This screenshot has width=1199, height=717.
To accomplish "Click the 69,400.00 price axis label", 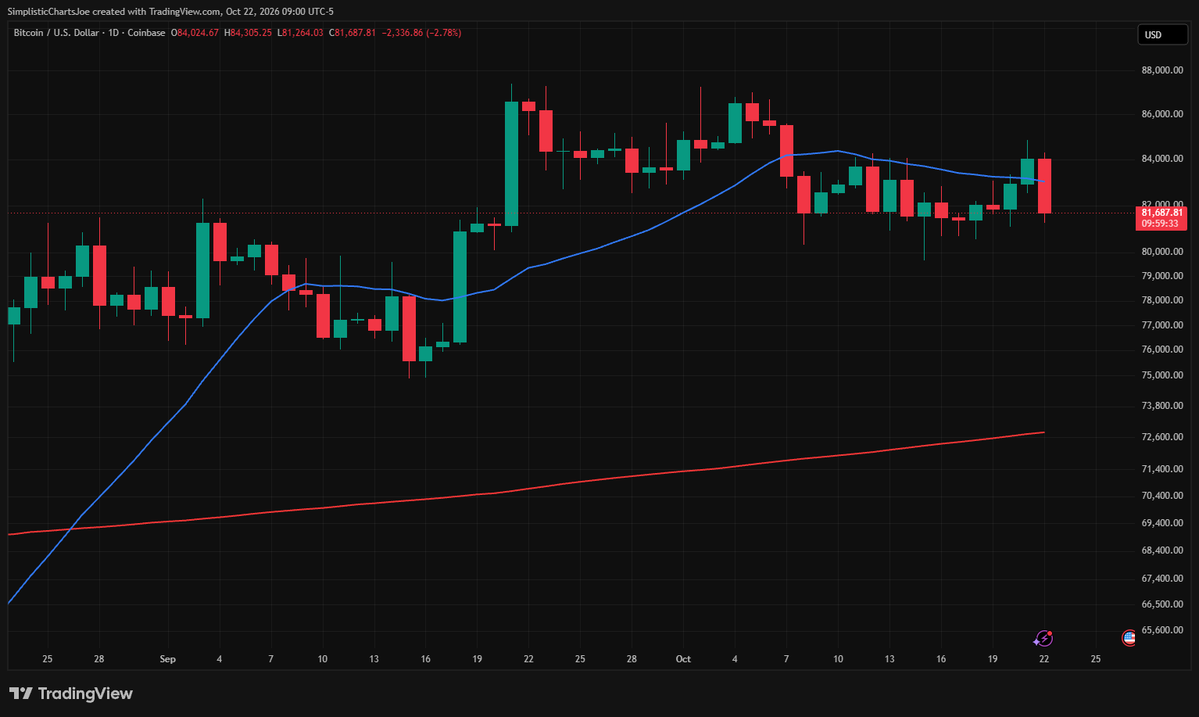I will [x=1162, y=523].
